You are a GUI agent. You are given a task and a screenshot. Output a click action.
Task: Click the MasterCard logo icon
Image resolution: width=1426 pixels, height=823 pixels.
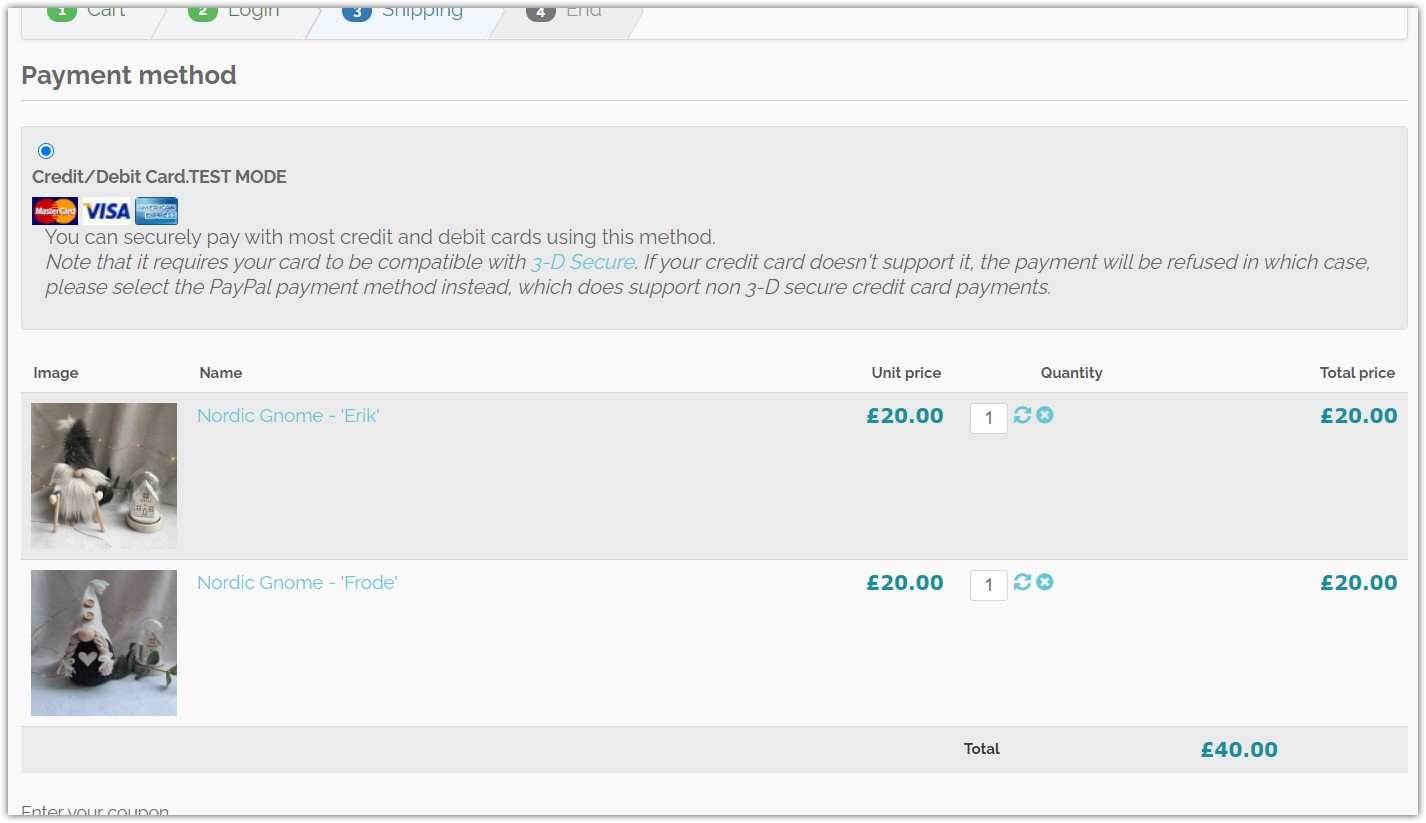coord(55,211)
